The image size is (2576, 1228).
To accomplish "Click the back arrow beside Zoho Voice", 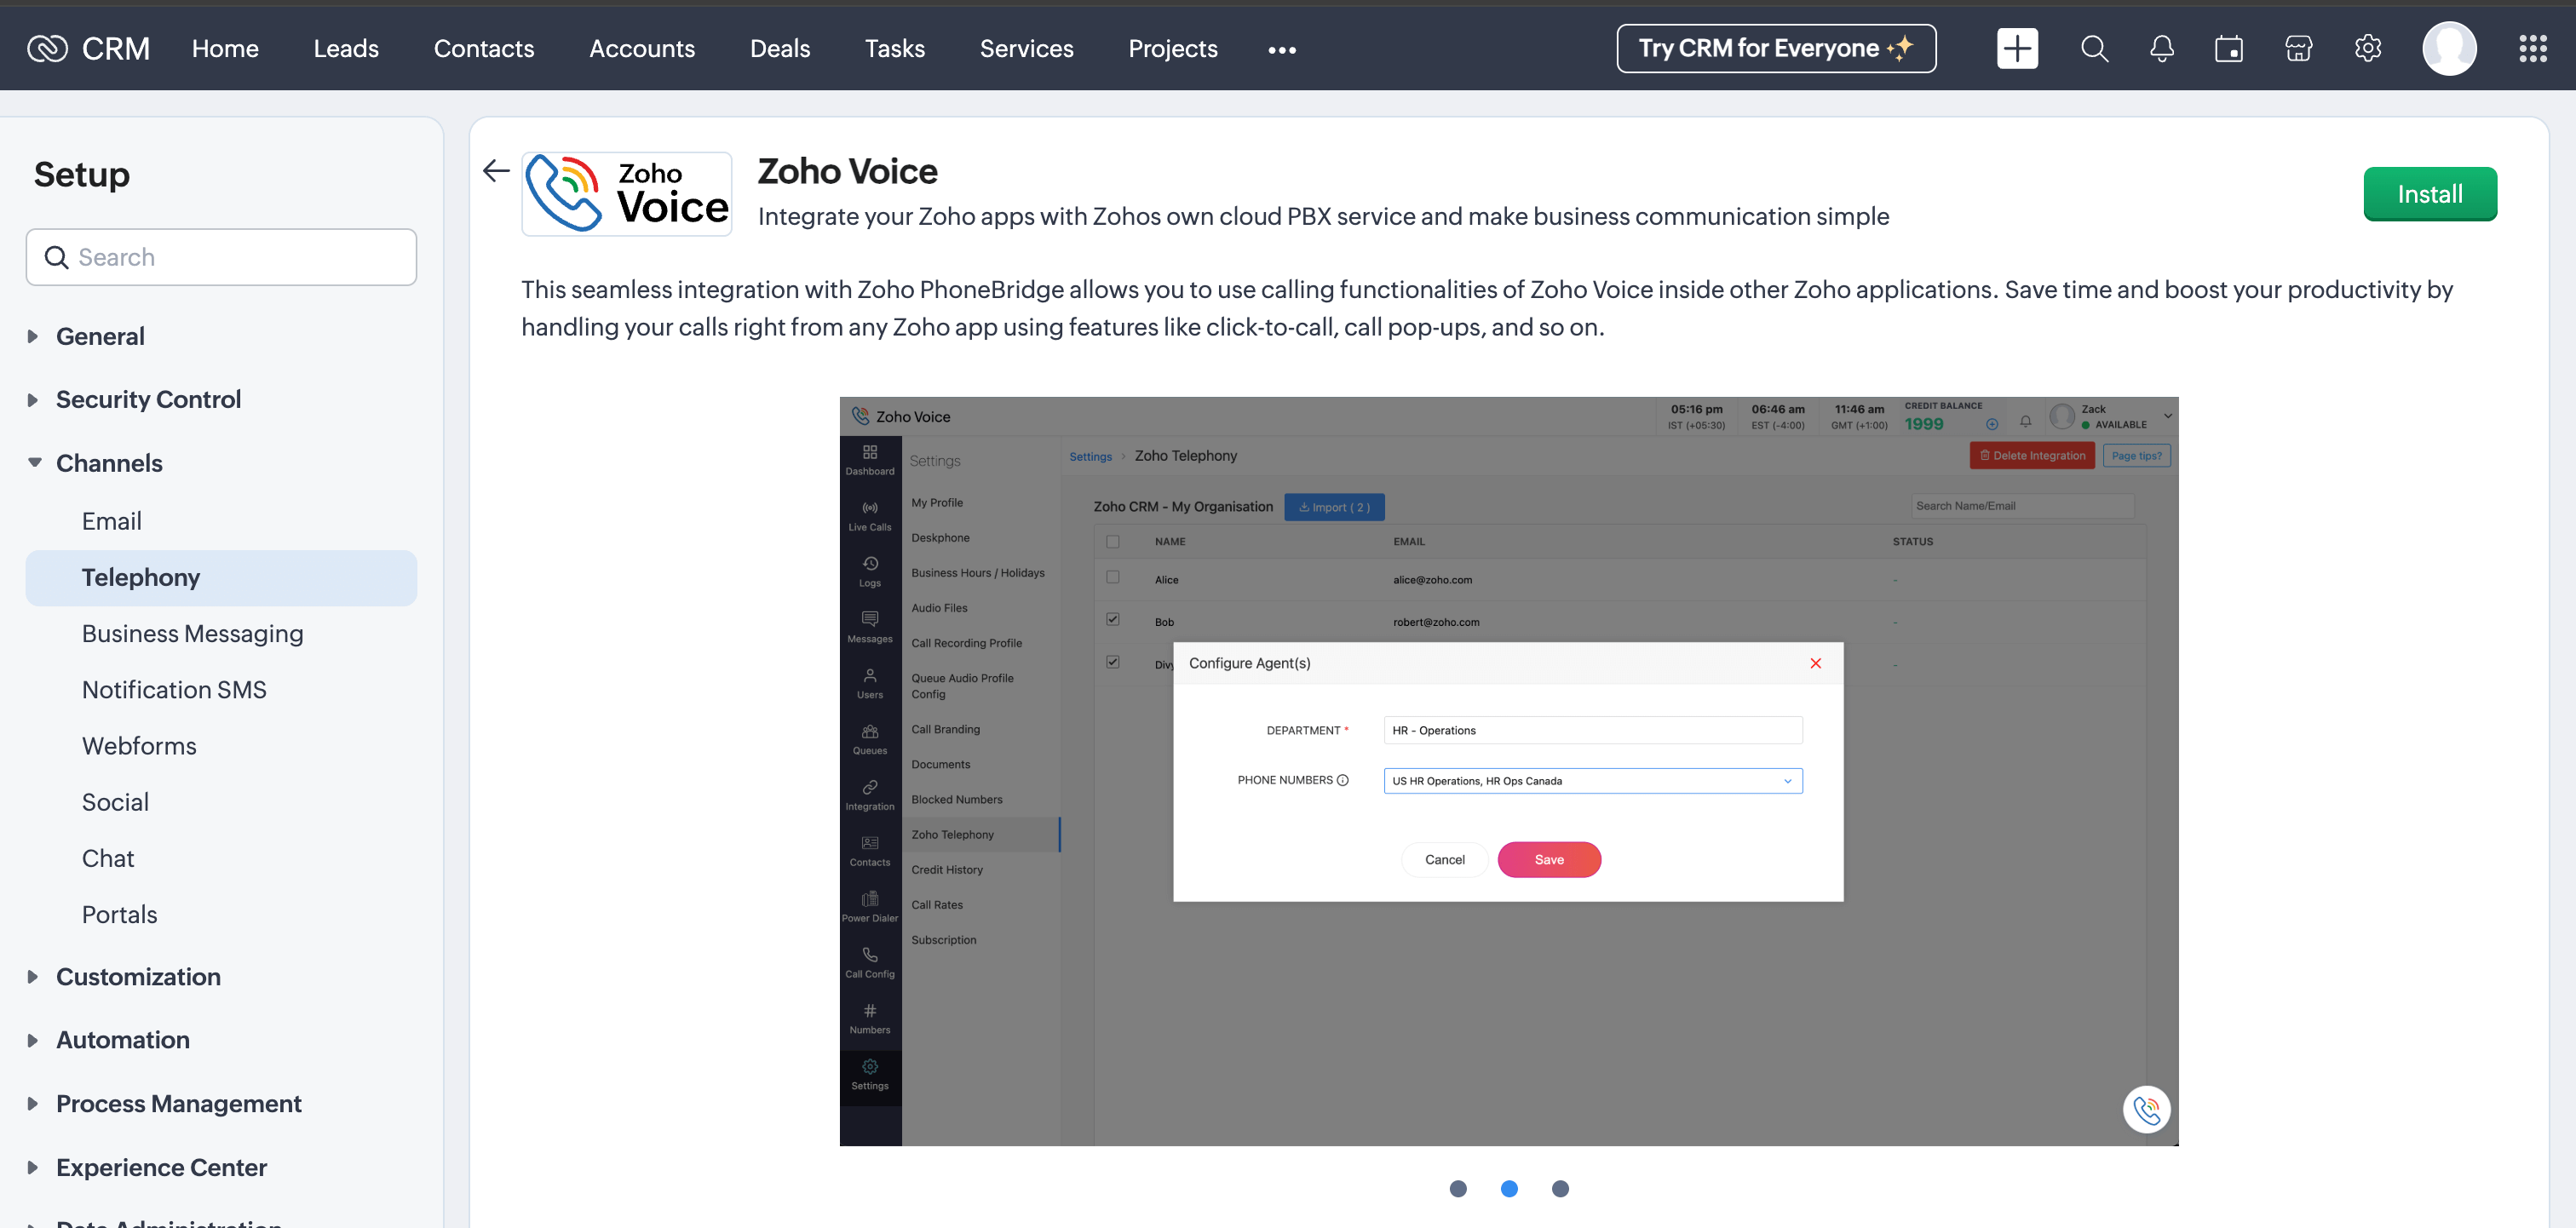I will point(496,171).
